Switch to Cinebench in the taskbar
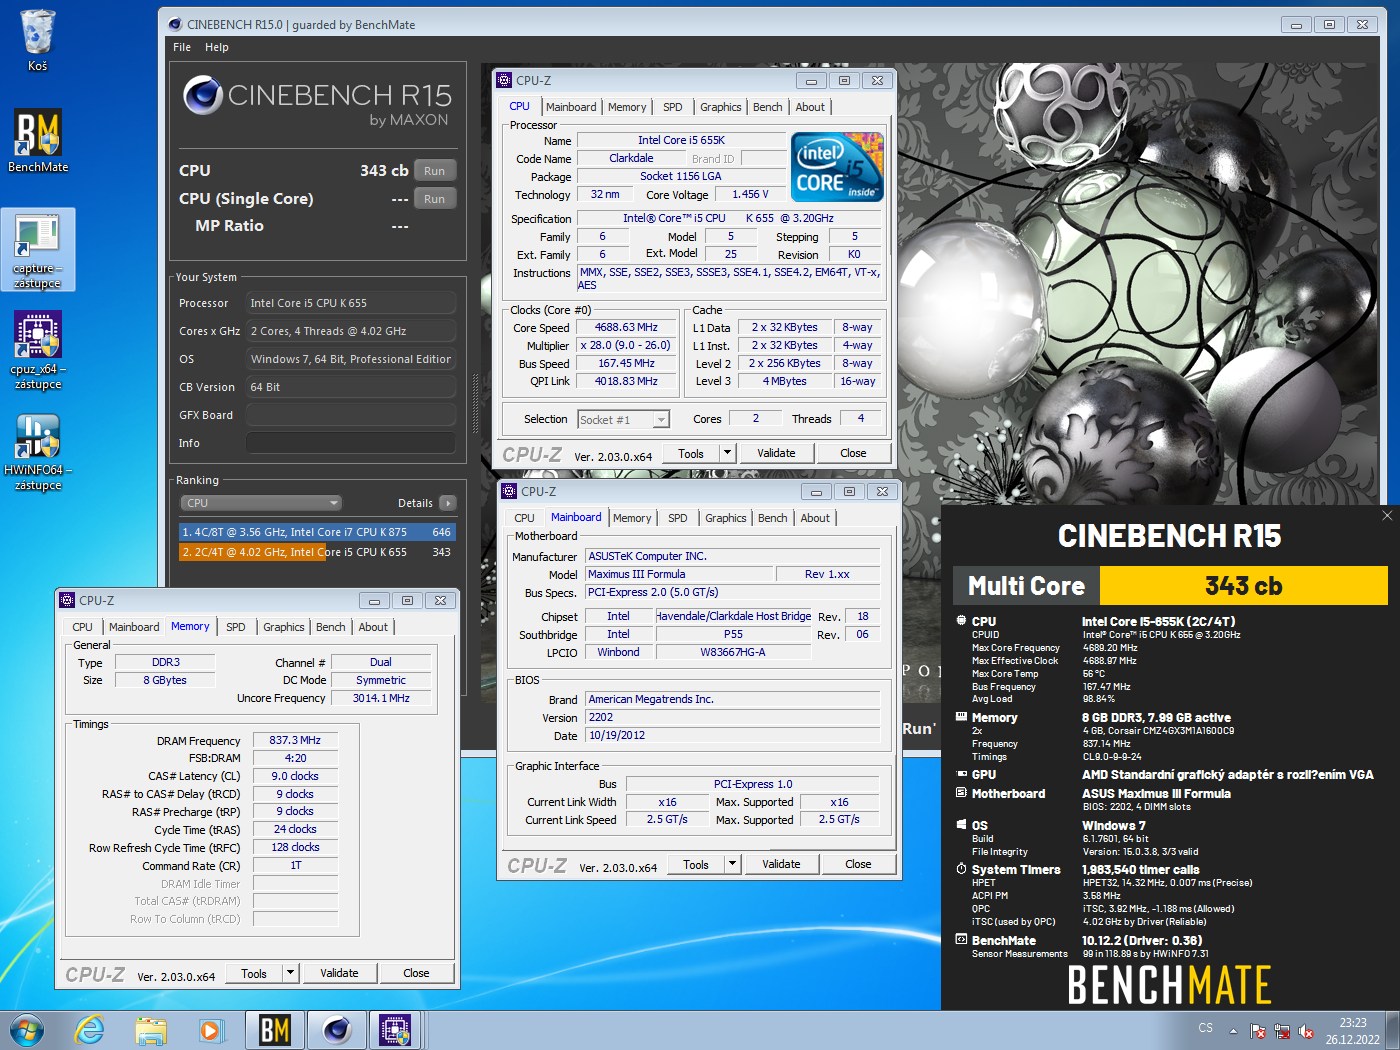Viewport: 1400px width, 1050px height. pos(336,1030)
